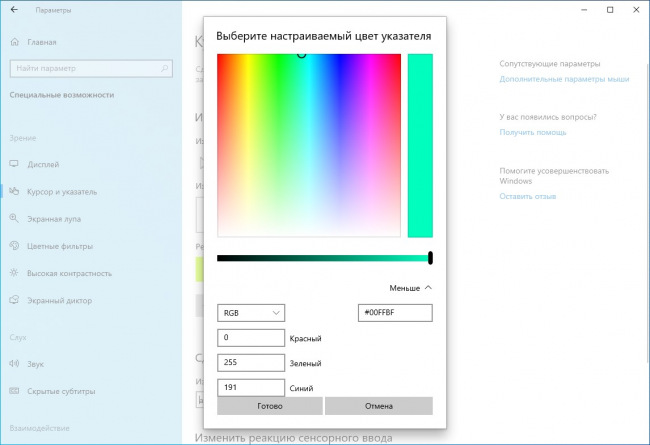The image size is (650, 445).
Task: Maximize the Параметры window
Action: pos(610,10)
